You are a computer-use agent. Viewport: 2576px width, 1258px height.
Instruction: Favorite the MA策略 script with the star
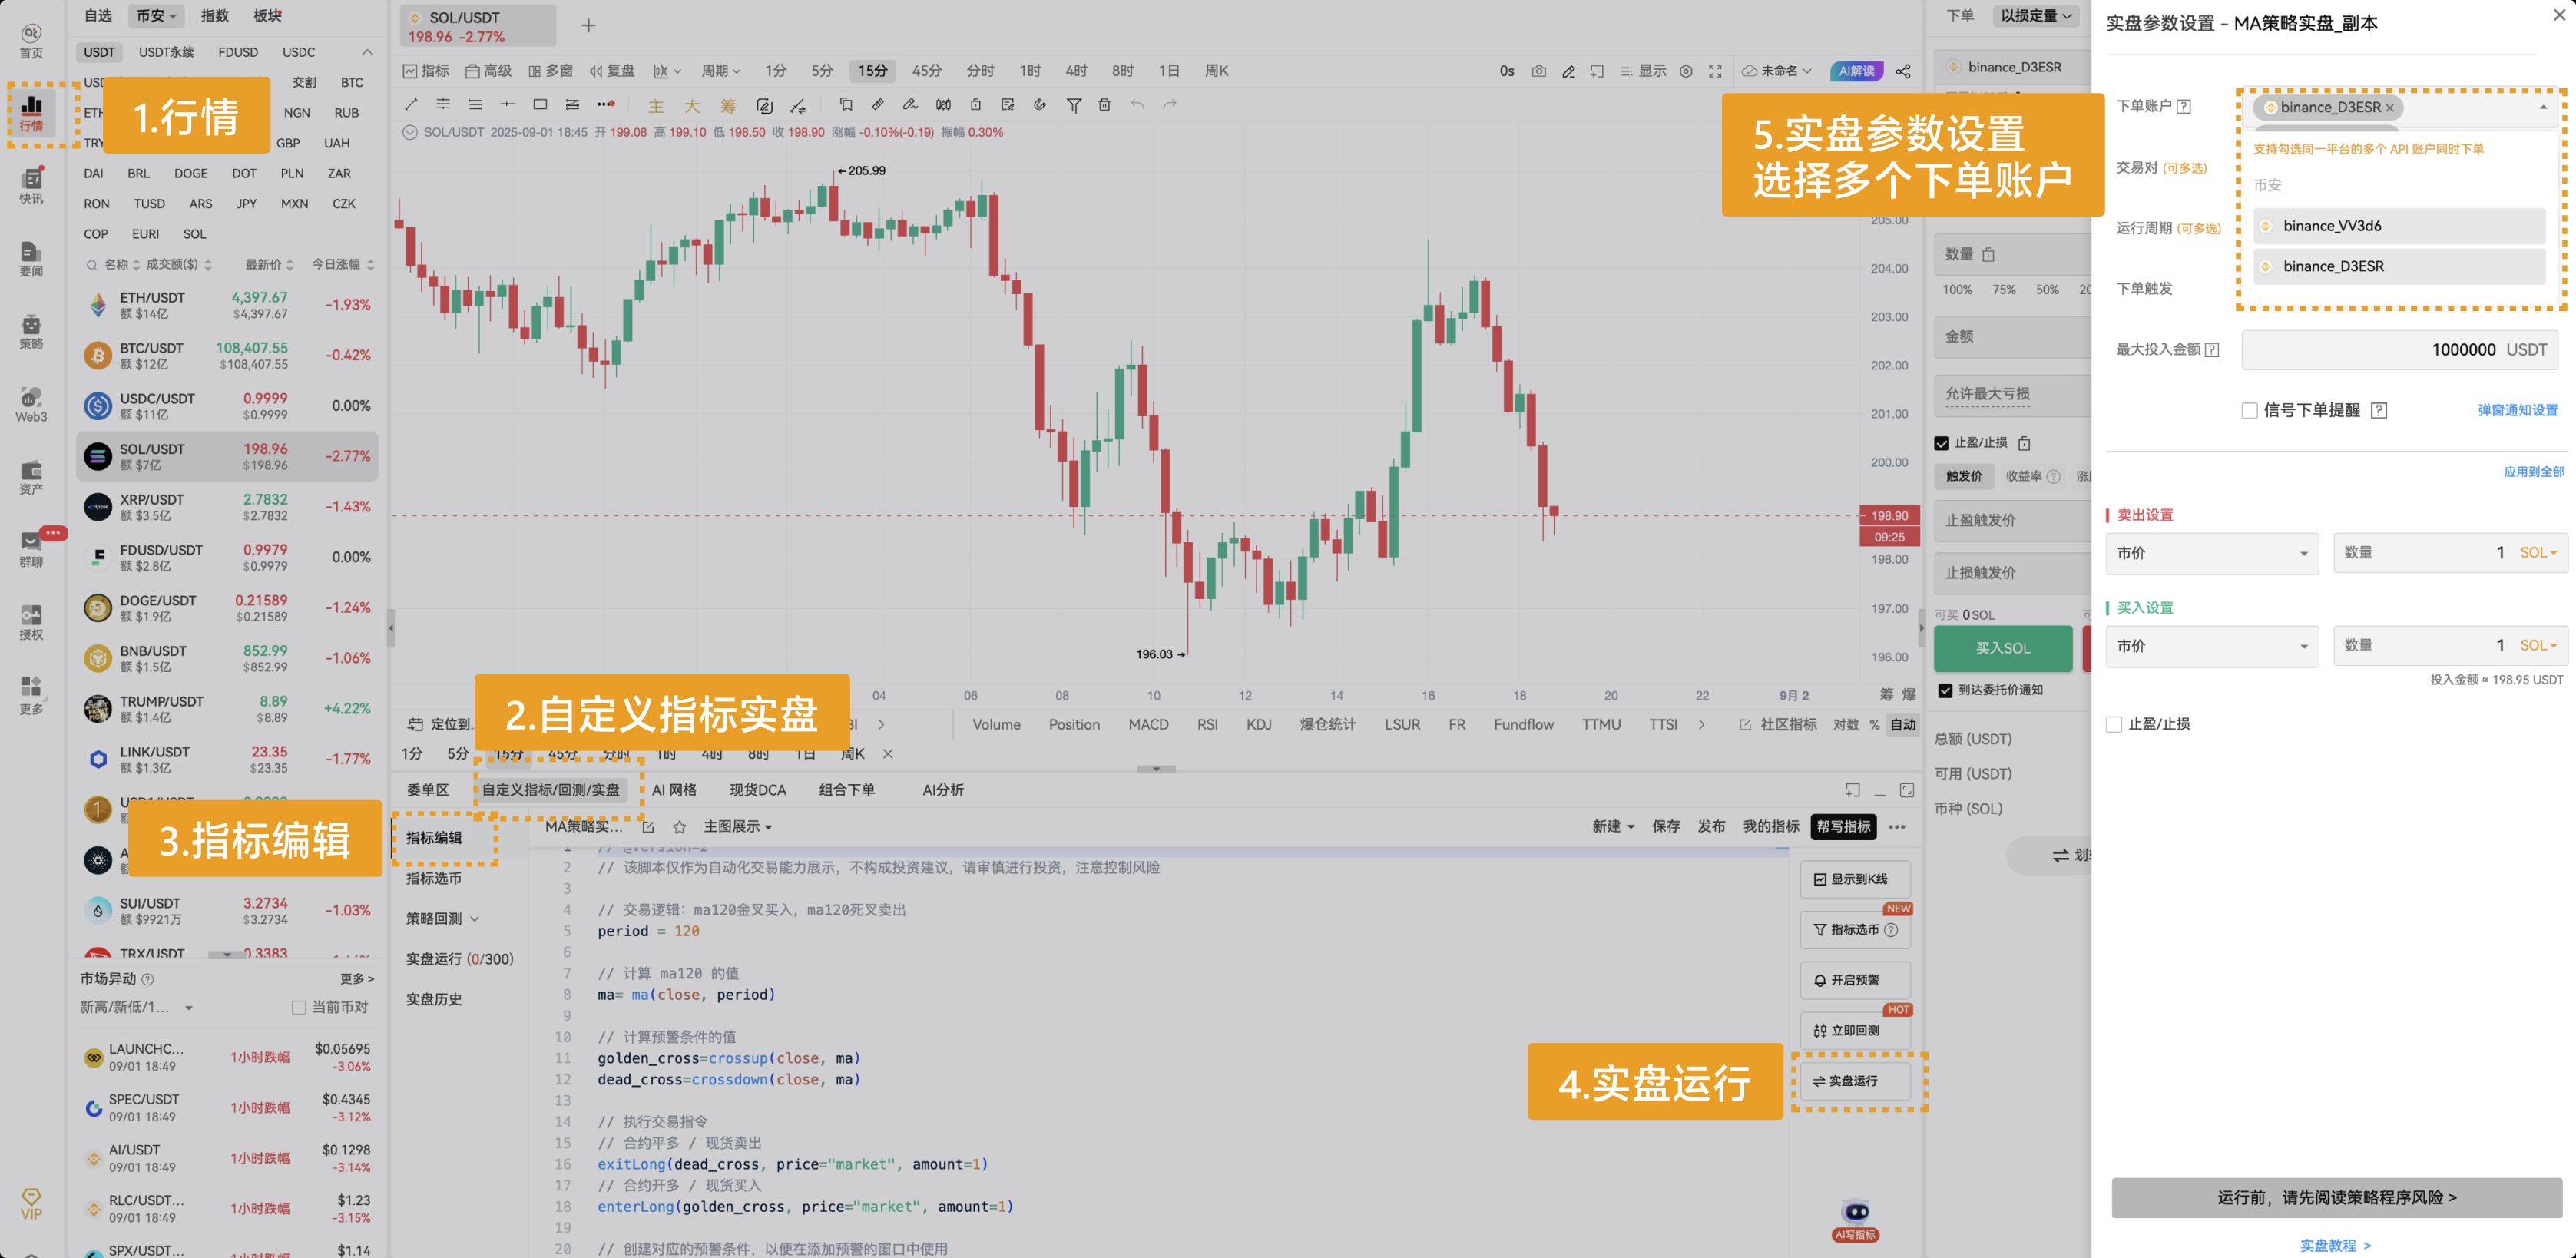click(680, 827)
